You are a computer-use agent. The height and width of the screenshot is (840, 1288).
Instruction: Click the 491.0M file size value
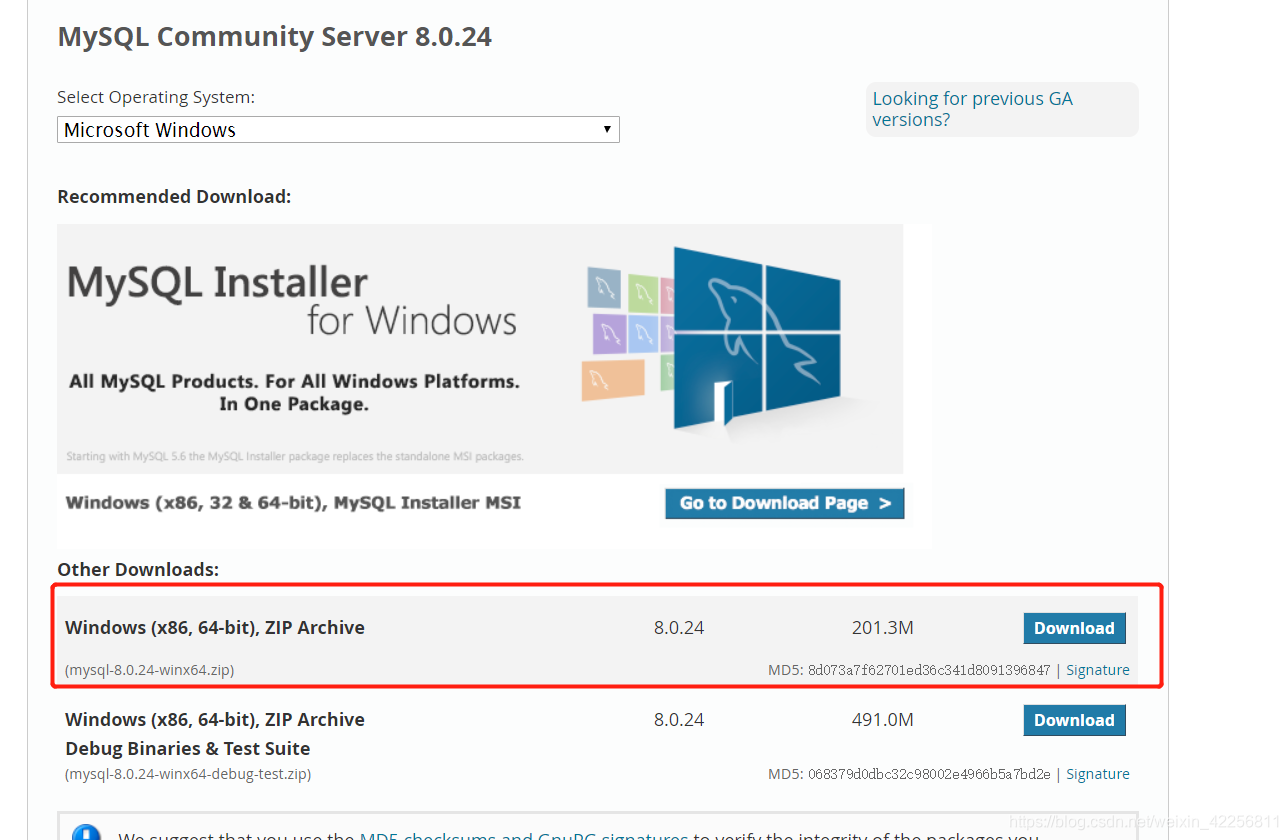click(882, 720)
